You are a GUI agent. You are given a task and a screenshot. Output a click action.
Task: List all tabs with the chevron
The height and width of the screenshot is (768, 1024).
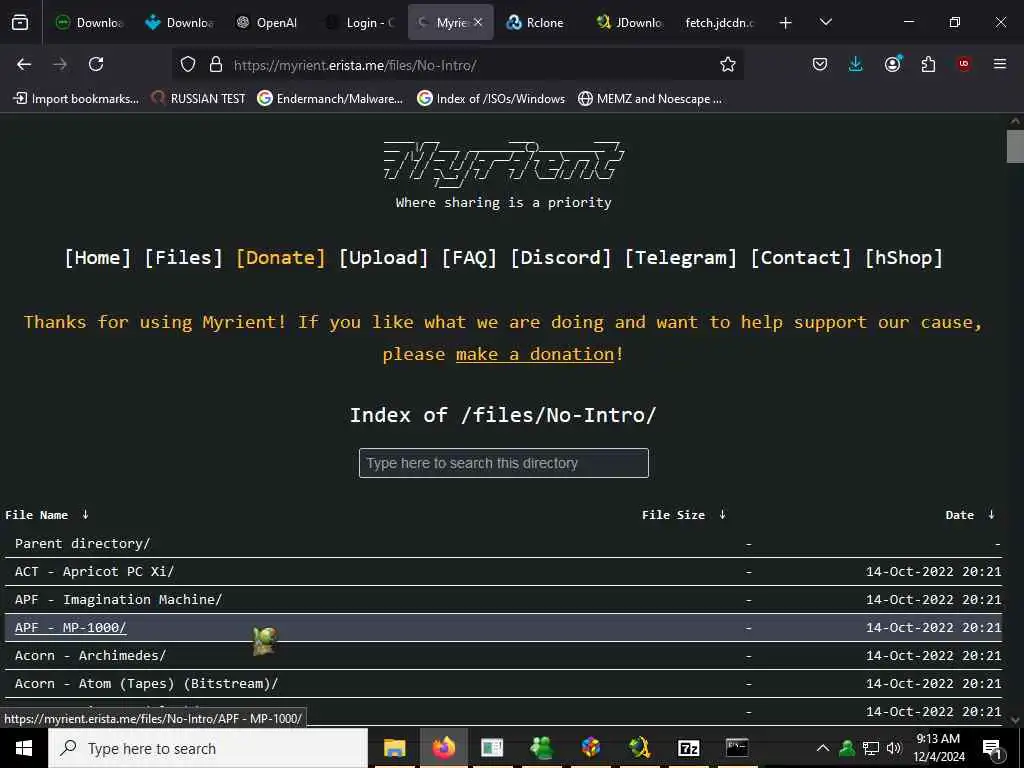pyautogui.click(x=826, y=22)
